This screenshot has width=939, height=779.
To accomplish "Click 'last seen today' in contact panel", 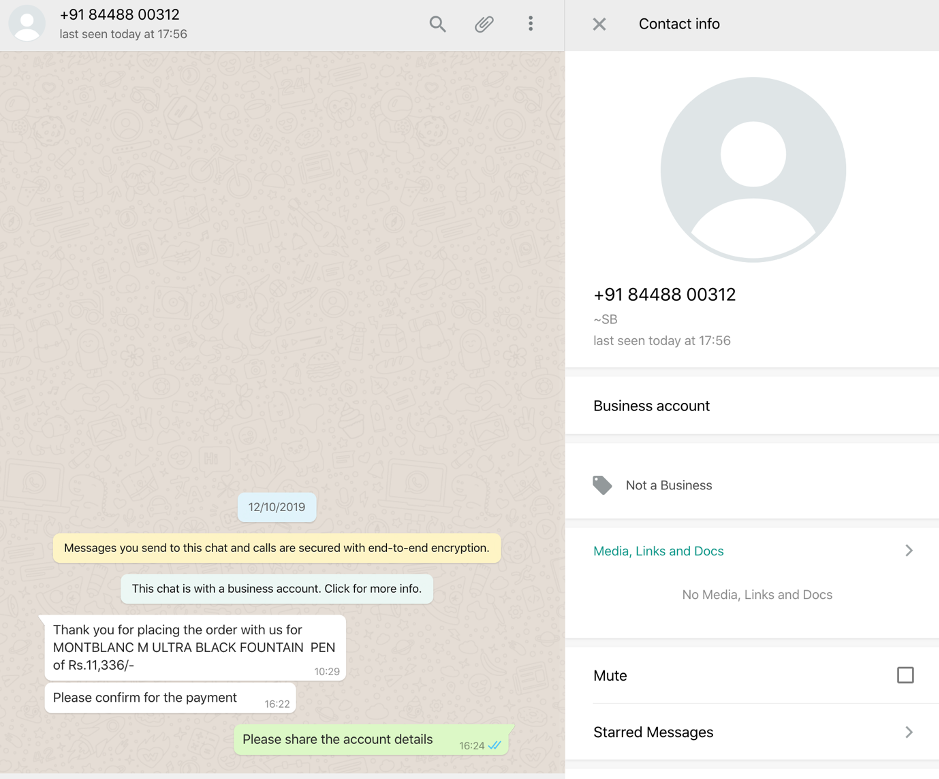I will point(662,341).
